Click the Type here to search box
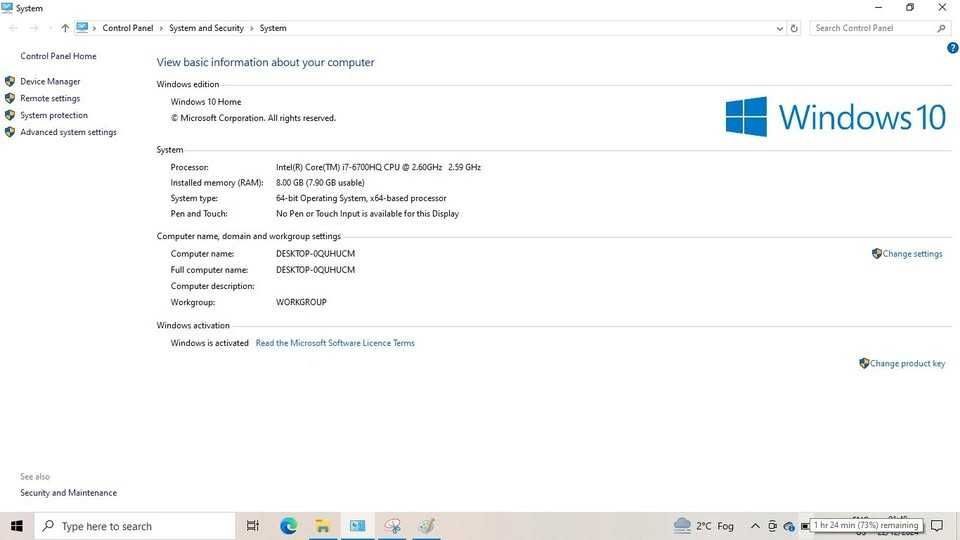The image size is (960, 540). tap(135, 525)
